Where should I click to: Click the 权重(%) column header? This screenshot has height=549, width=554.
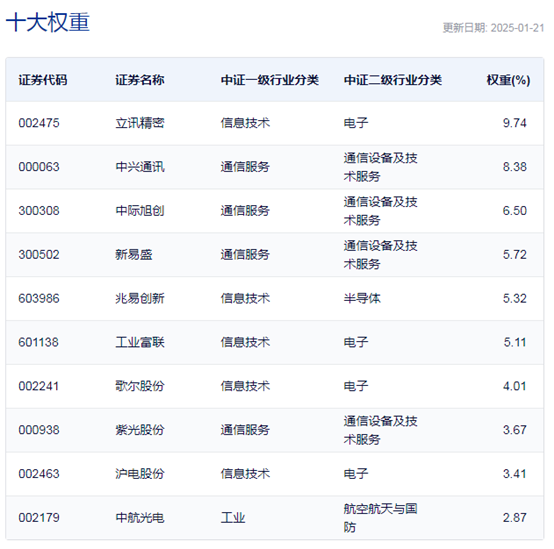pos(508,80)
